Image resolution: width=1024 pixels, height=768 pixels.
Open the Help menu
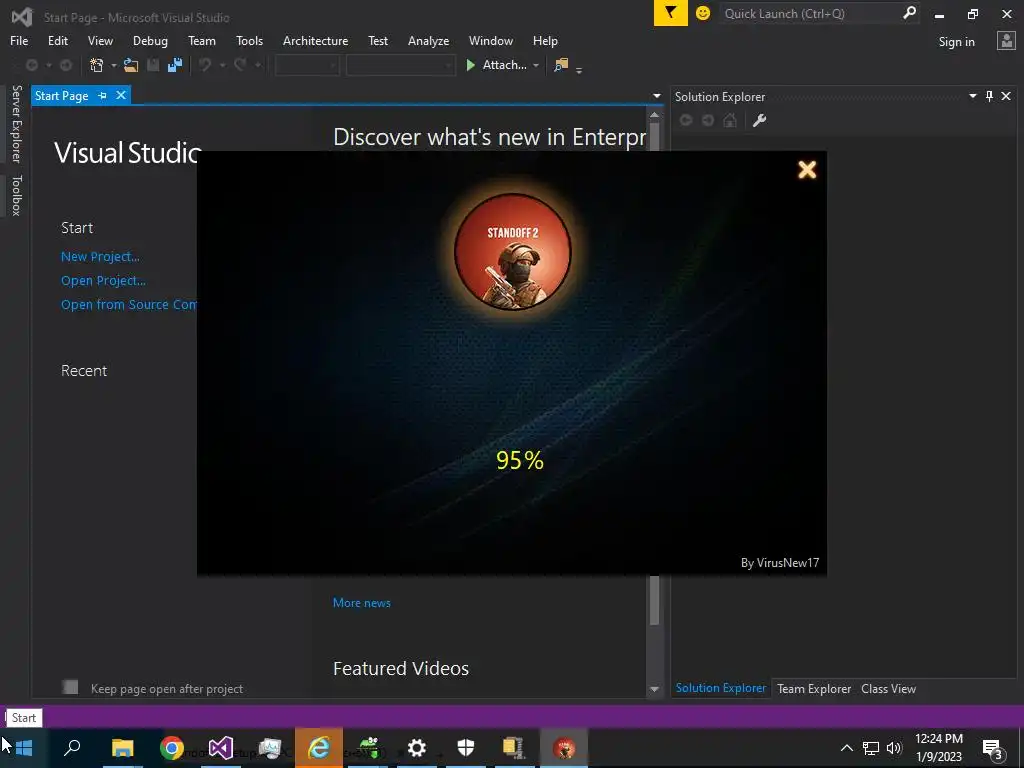pyautogui.click(x=545, y=40)
